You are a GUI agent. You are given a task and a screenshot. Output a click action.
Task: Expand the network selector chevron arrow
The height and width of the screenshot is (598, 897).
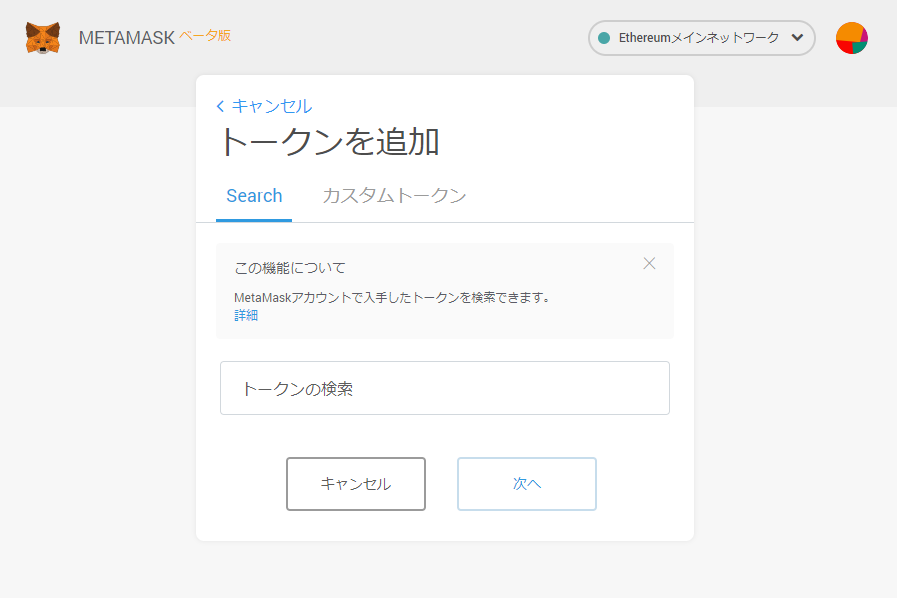796,38
